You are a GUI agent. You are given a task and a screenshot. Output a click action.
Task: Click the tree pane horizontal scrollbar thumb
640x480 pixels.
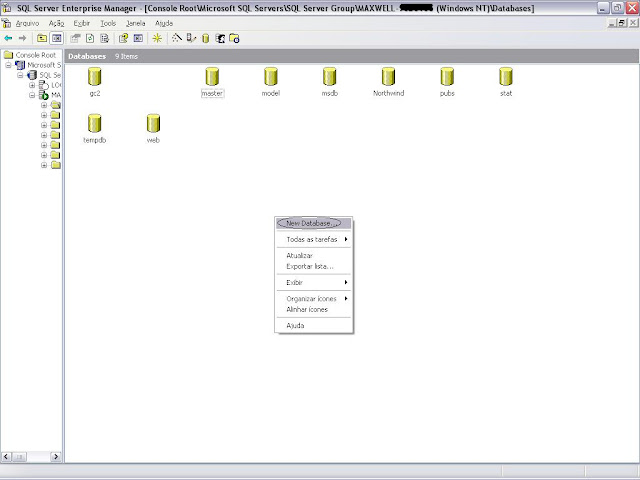tap(19, 456)
